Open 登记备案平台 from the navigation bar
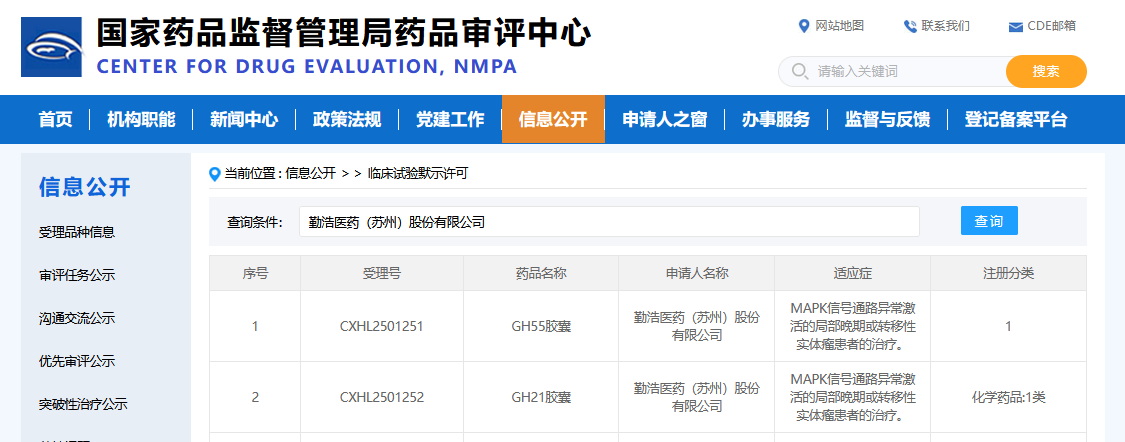 [x=1015, y=120]
